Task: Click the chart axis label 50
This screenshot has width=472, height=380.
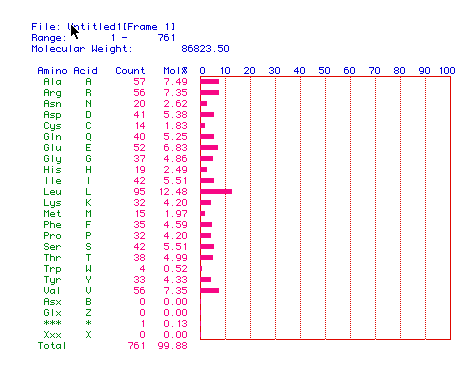Action: tap(324, 71)
